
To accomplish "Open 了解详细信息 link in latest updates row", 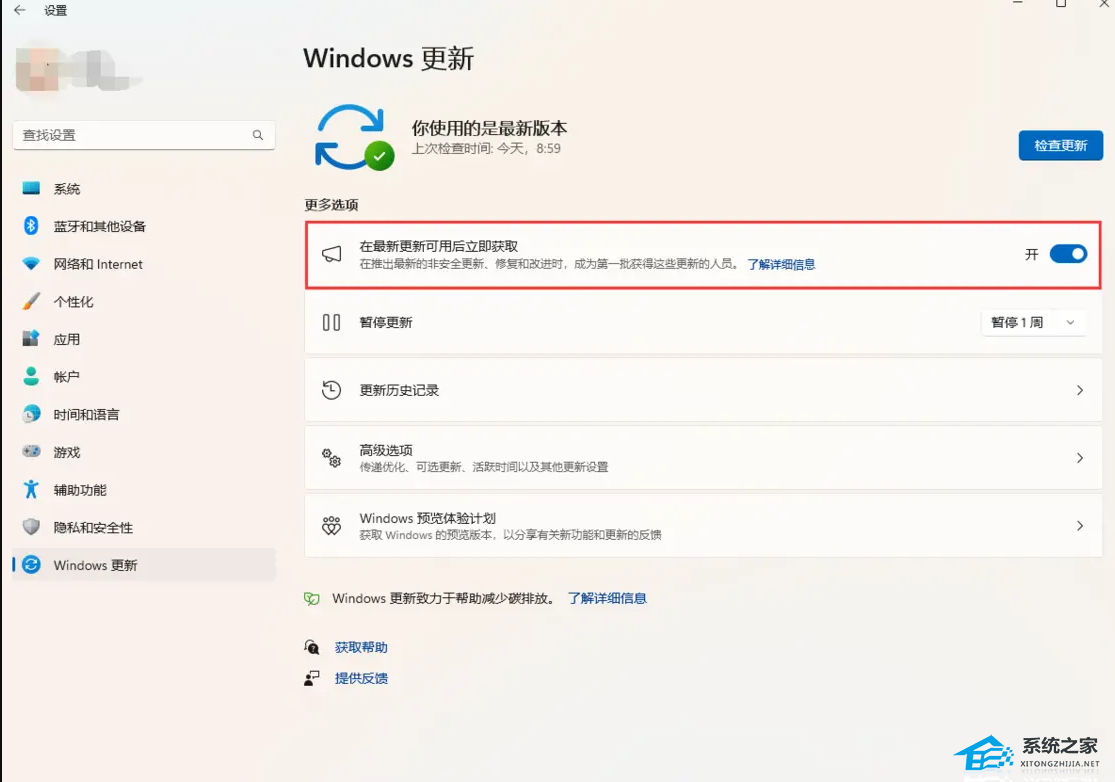I will click(x=781, y=264).
